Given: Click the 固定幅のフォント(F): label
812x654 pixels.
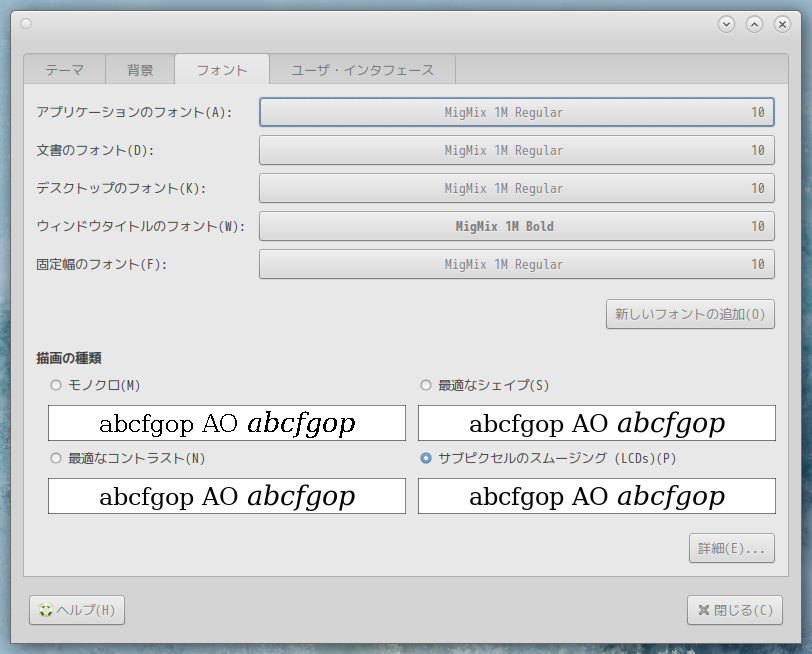Looking at the screenshot, I should [x=102, y=264].
